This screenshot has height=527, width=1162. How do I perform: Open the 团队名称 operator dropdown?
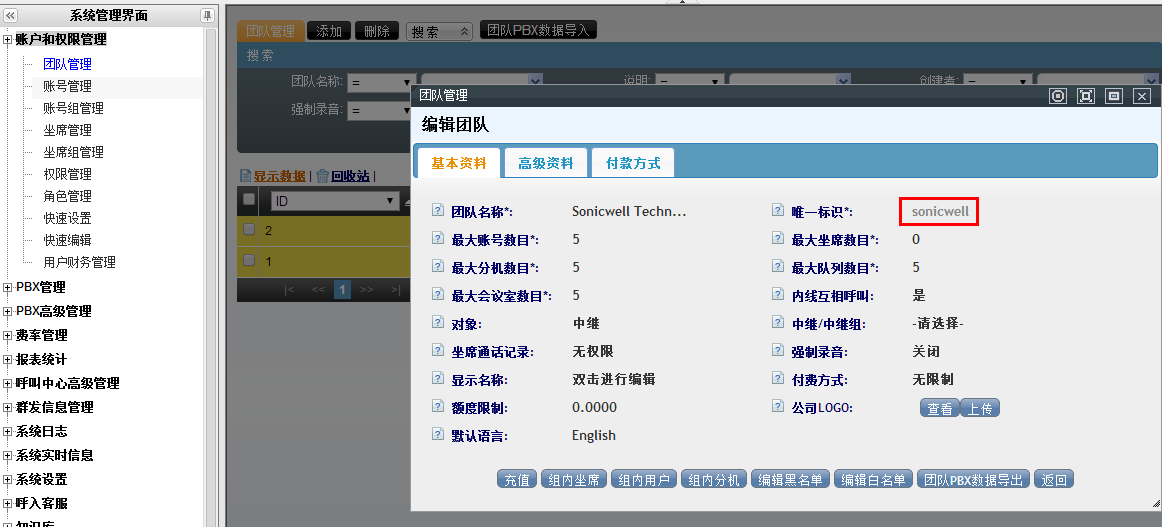pyautogui.click(x=407, y=82)
